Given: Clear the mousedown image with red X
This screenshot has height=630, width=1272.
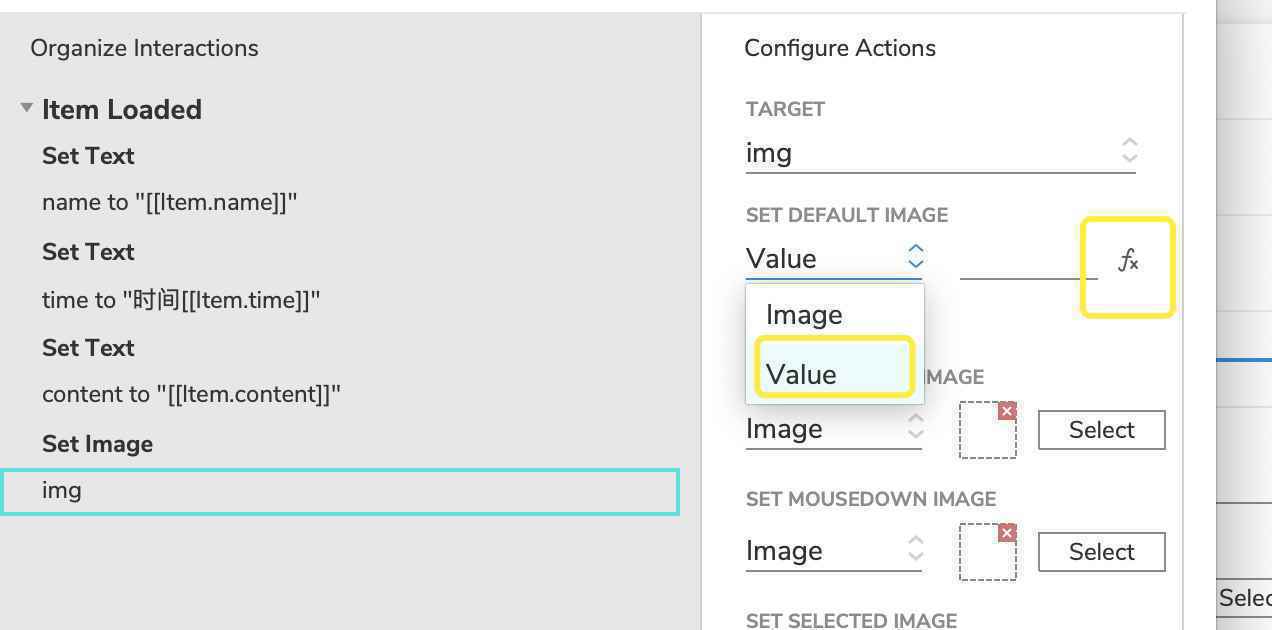Looking at the screenshot, I should pyautogui.click(x=1007, y=533).
